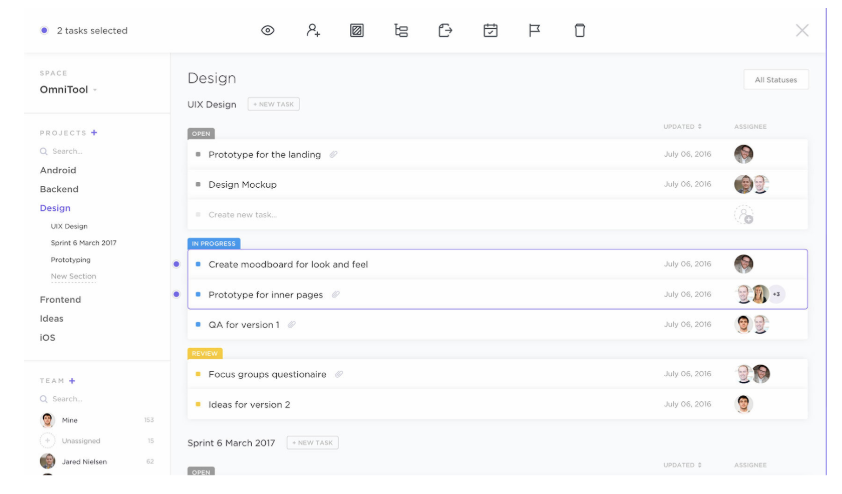Open the Frontend project in sidebar
This screenshot has height=494, width=842.
(60, 300)
